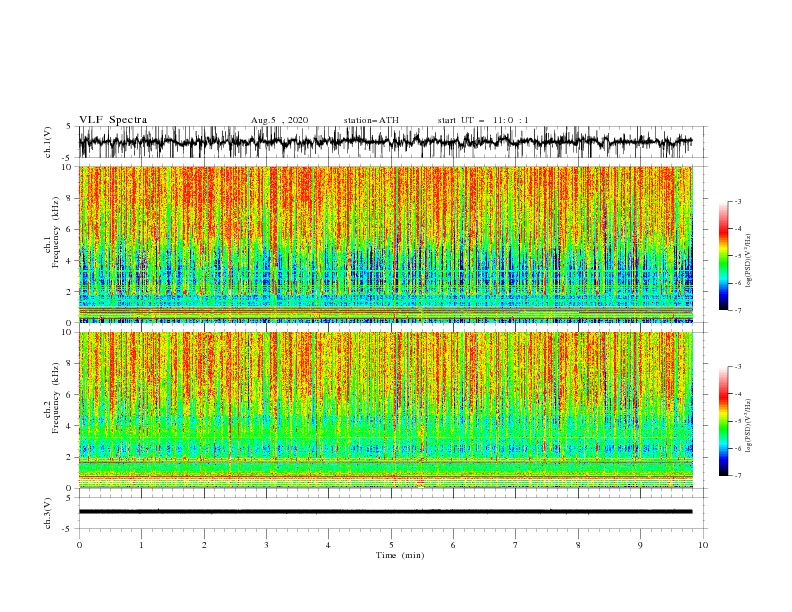Click the ch.1 colorbar '-7' tick value
The width and height of the screenshot is (792, 612).
coord(738,310)
